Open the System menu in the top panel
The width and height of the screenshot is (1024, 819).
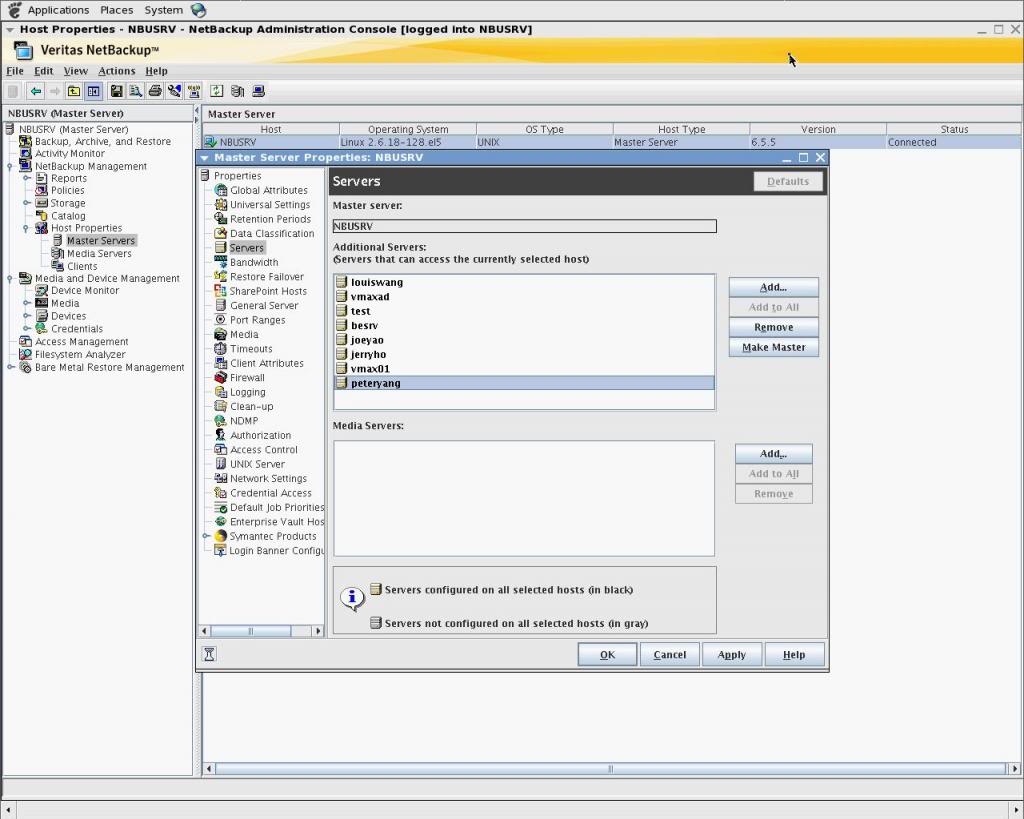pyautogui.click(x=163, y=10)
